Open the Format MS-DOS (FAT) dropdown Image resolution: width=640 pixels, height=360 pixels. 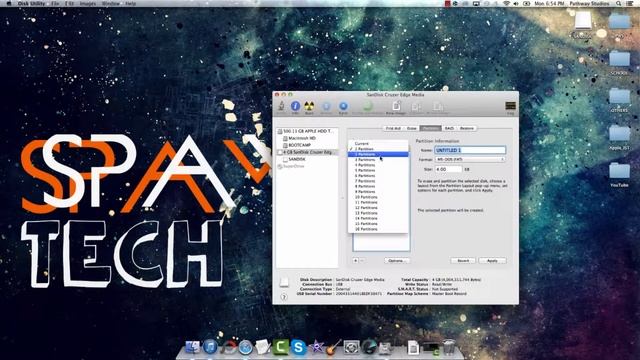470,159
